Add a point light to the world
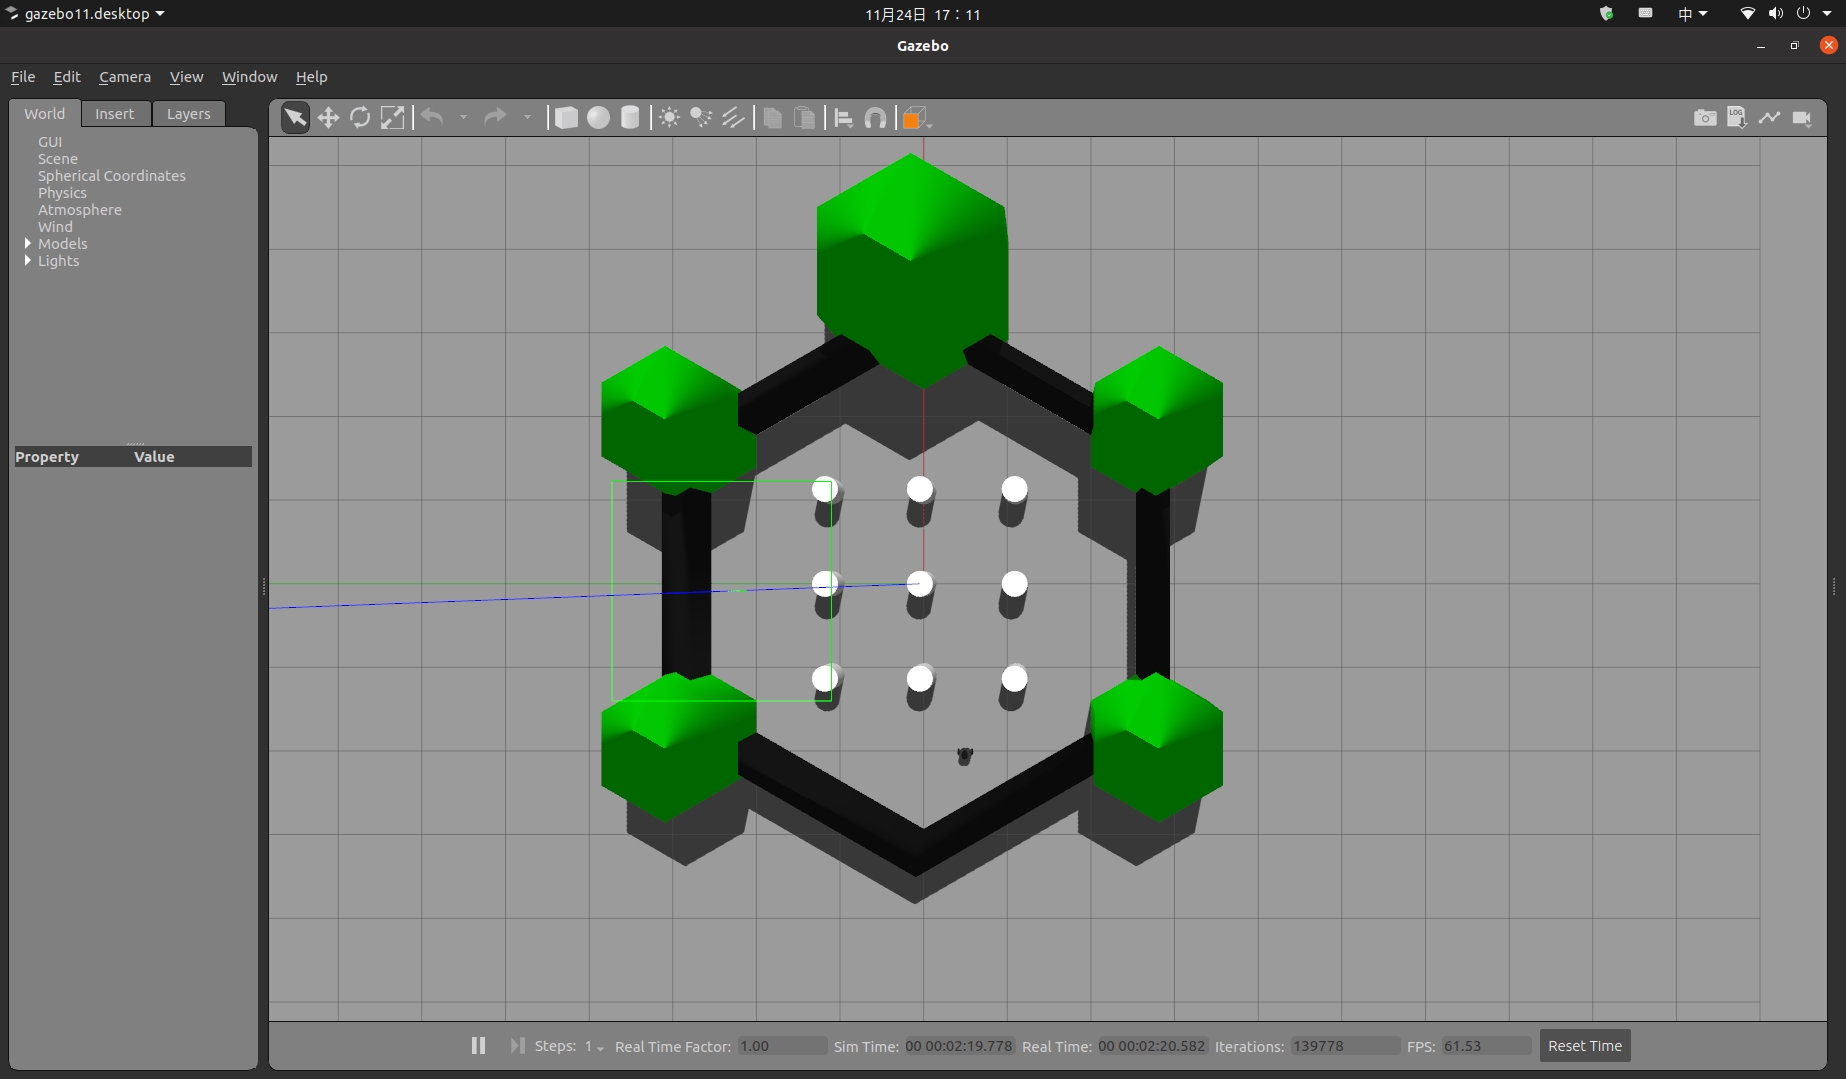 click(x=668, y=117)
